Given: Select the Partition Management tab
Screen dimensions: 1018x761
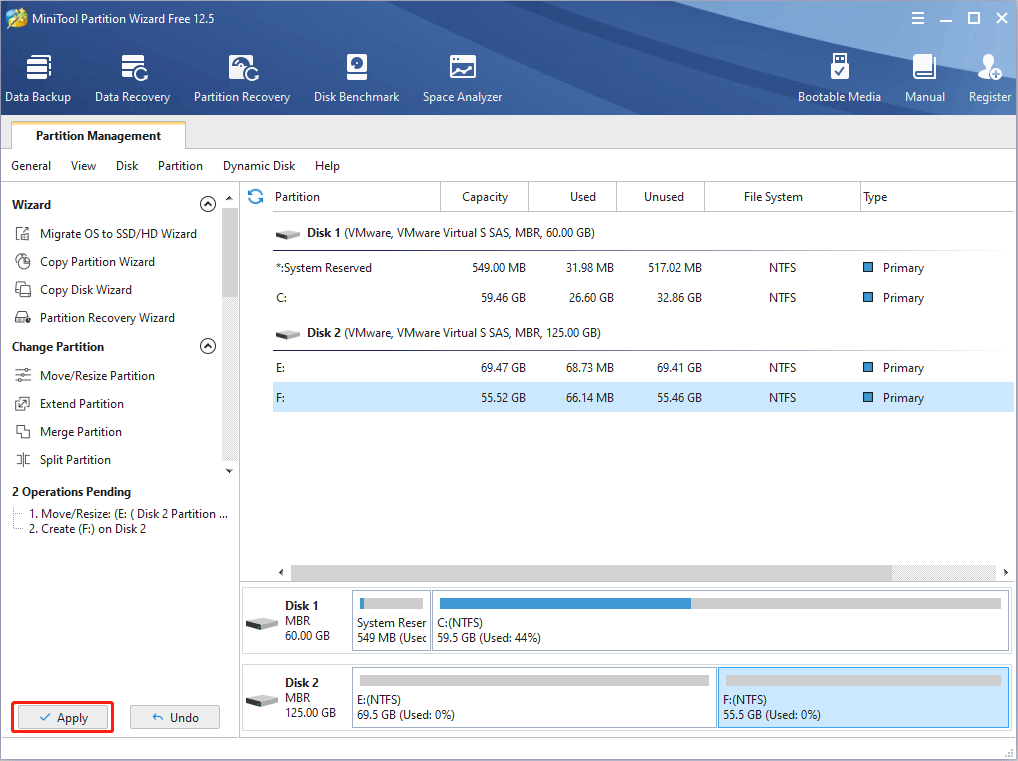Looking at the screenshot, I should click(99, 136).
